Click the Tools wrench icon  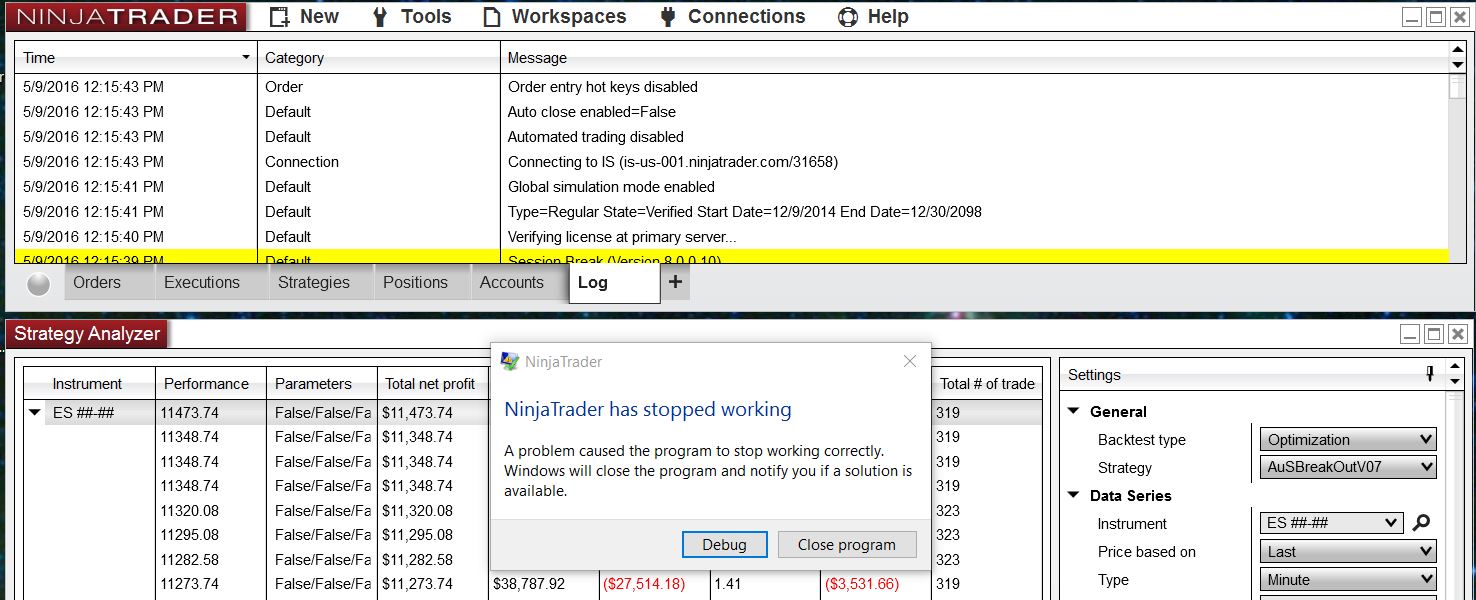(x=380, y=17)
